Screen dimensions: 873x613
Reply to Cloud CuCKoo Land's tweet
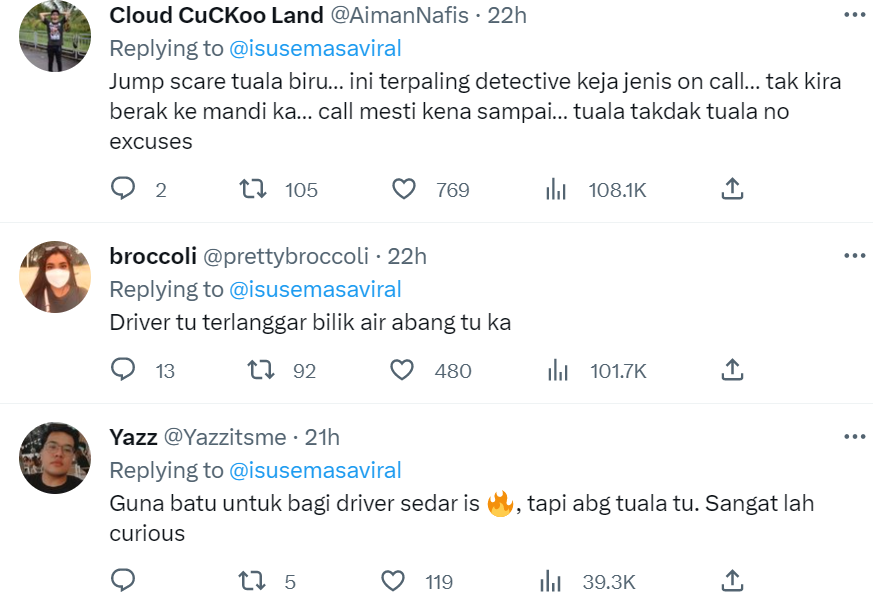123,188
